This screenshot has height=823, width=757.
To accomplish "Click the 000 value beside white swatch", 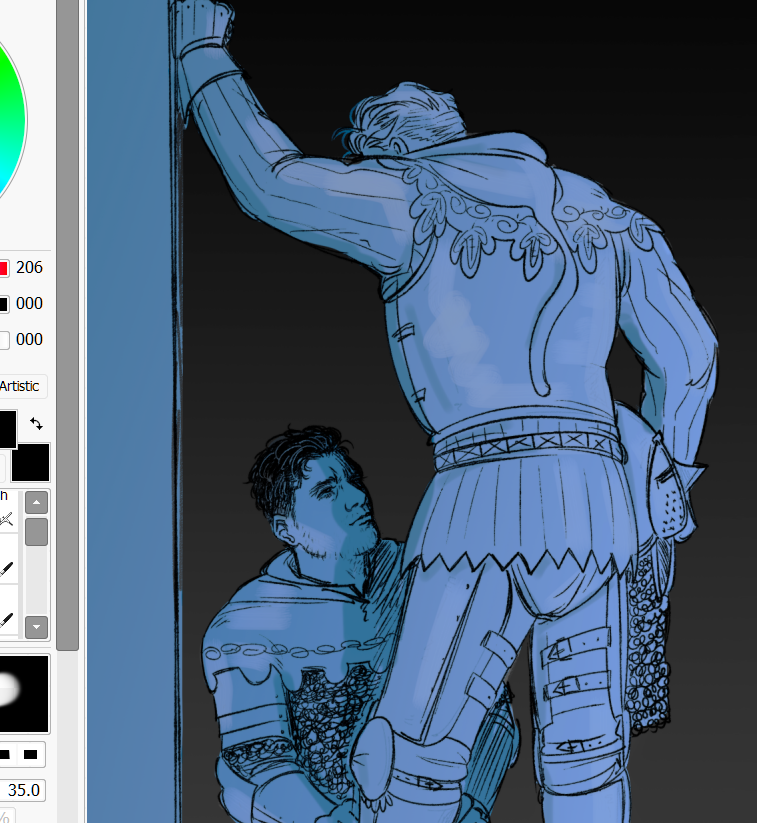I will pos(29,339).
